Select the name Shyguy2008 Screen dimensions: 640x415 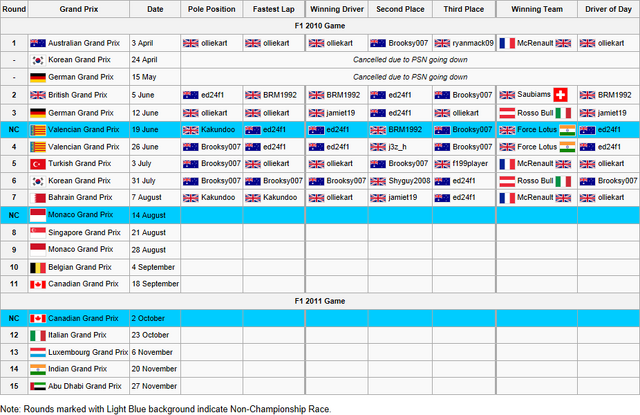(x=409, y=181)
